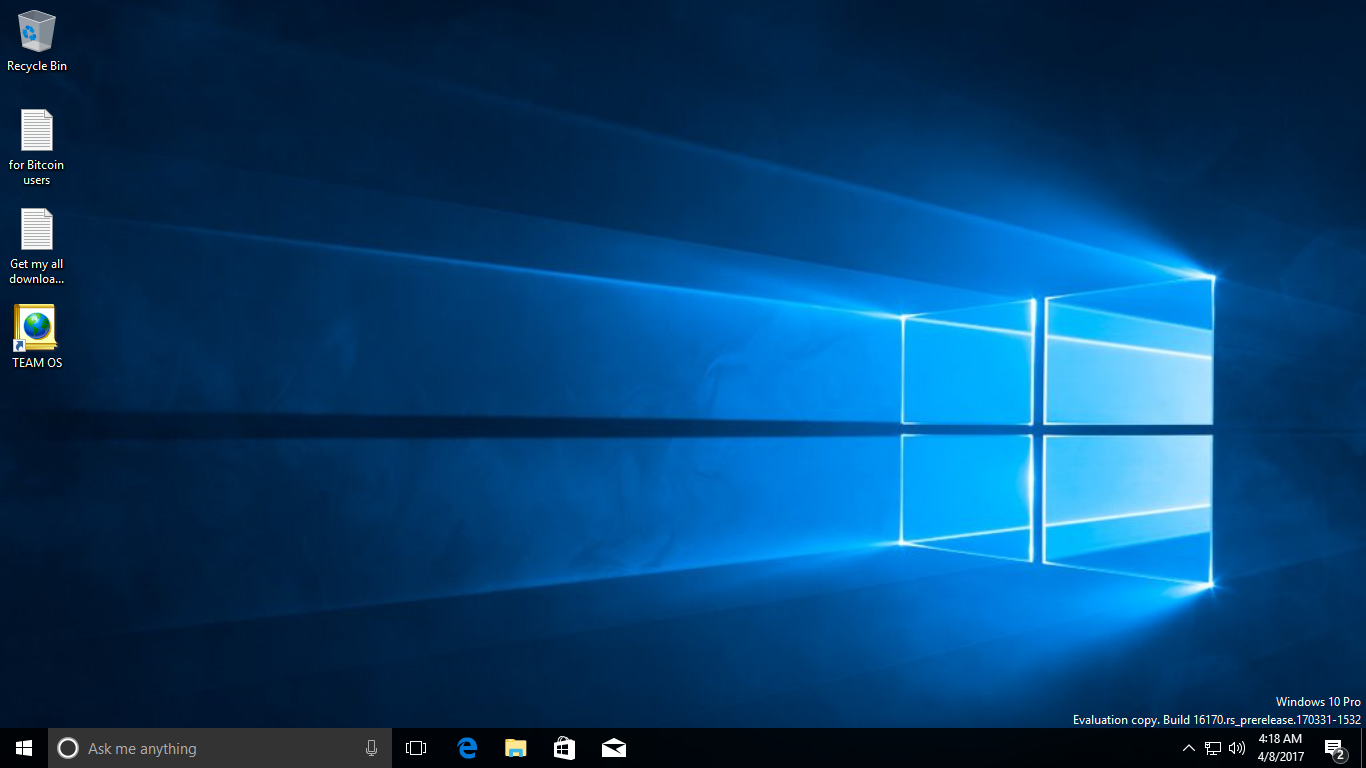
Task: Focus the 'Ask me anything' search box
Action: [220, 748]
